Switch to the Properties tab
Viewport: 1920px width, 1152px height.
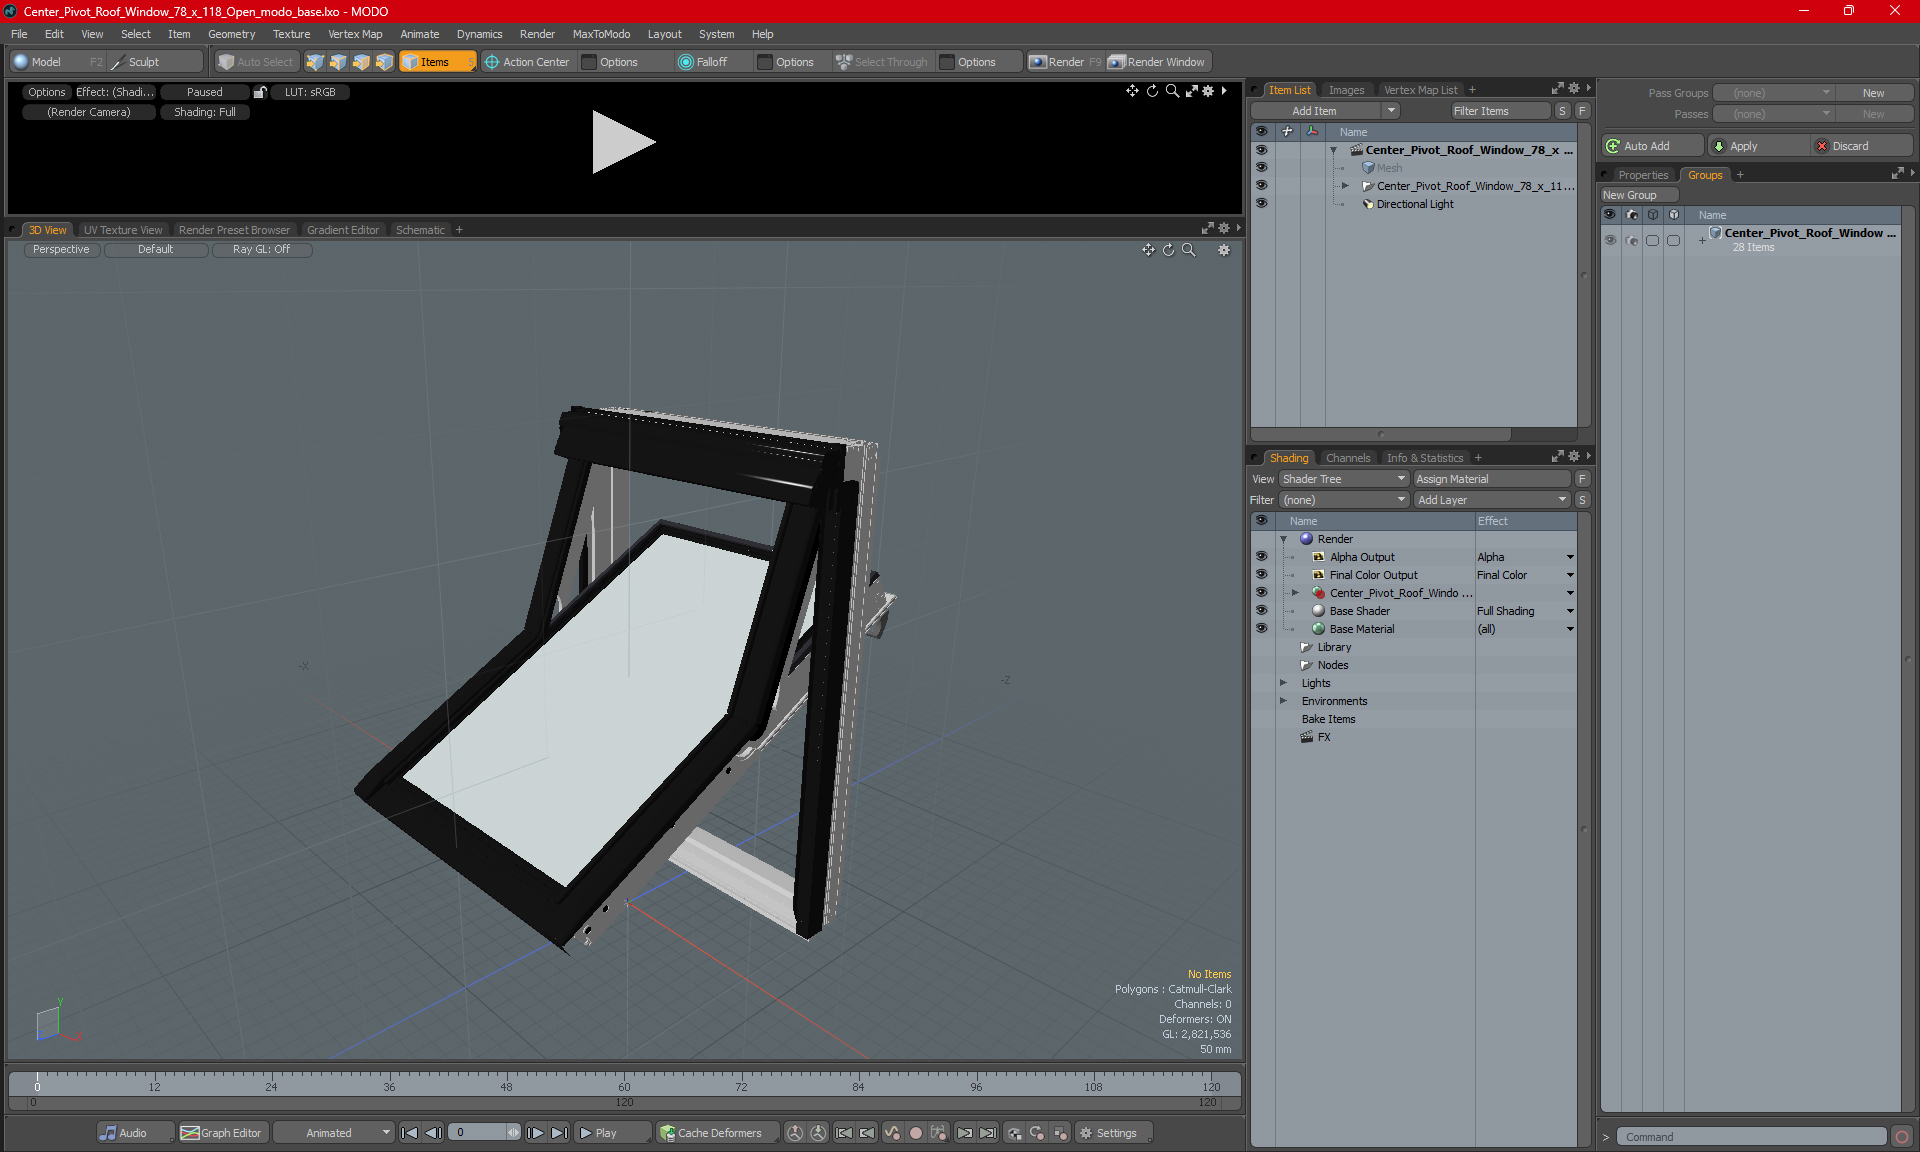(1643, 175)
